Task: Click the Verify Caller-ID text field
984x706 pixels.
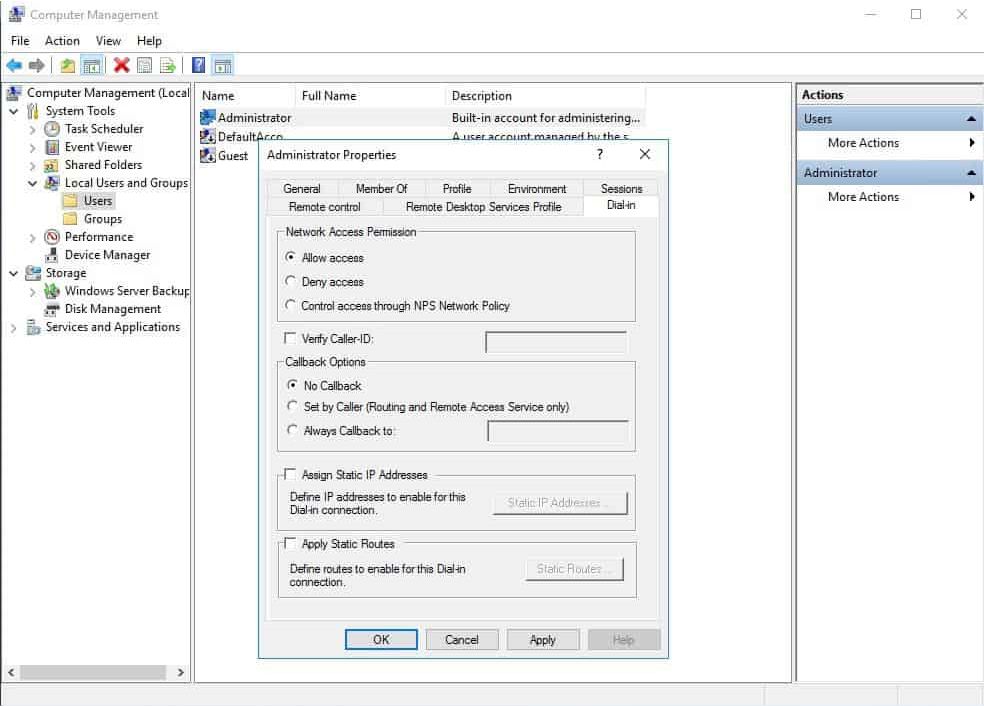Action: click(556, 342)
